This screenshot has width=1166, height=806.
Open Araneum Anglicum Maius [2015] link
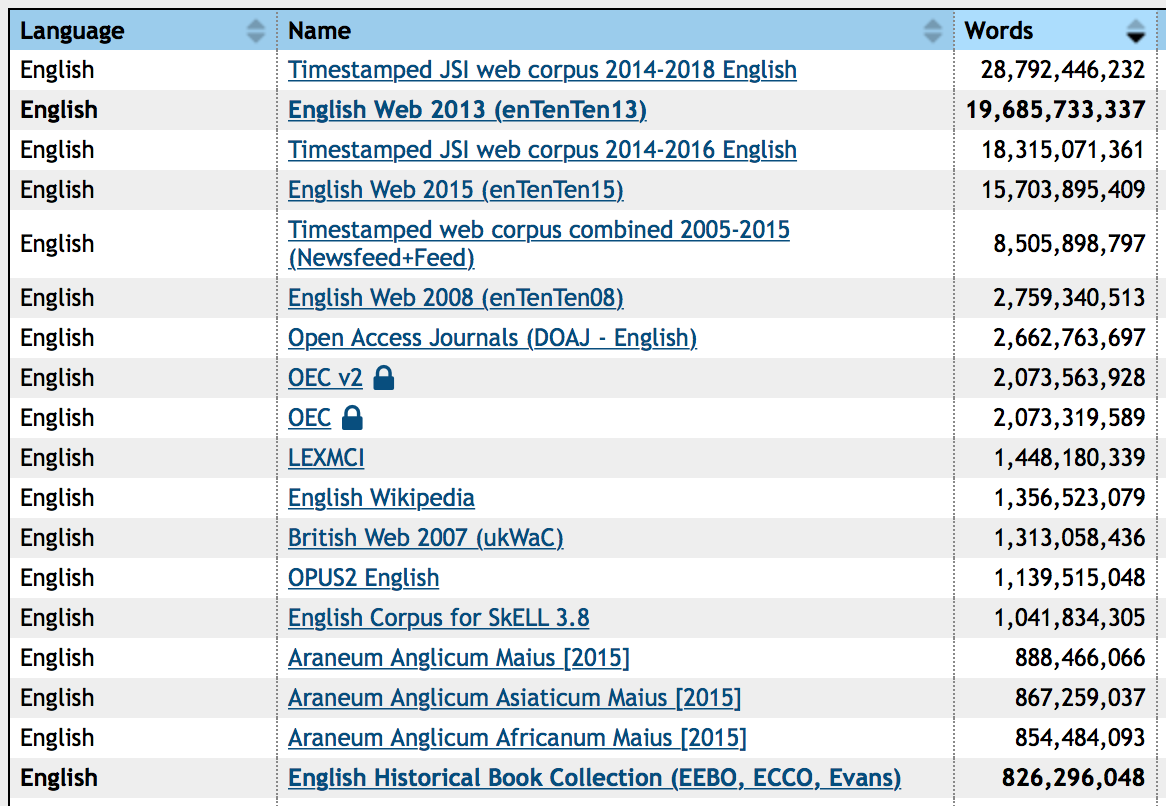(x=458, y=659)
